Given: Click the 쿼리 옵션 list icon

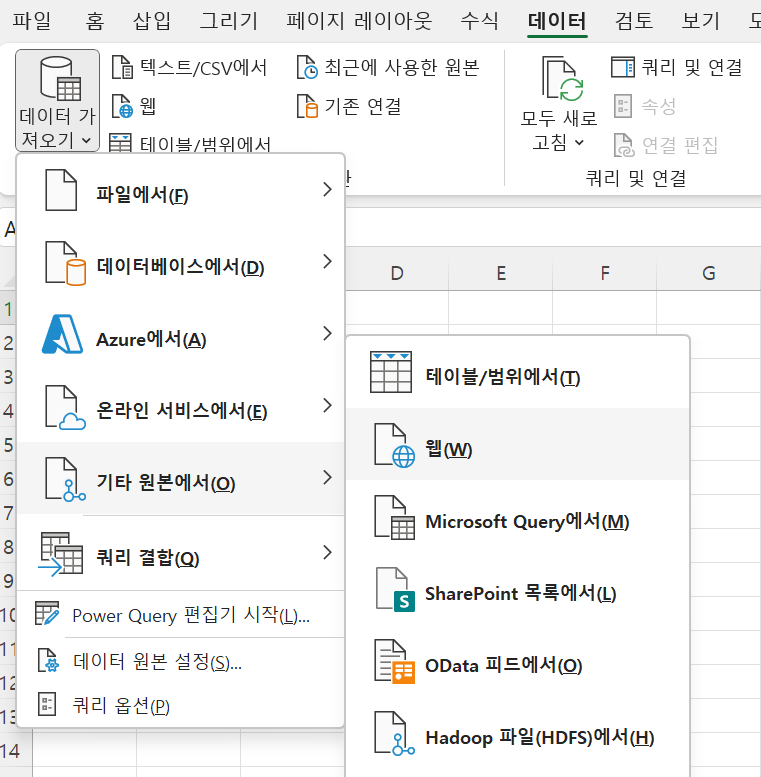Looking at the screenshot, I should click(47, 704).
